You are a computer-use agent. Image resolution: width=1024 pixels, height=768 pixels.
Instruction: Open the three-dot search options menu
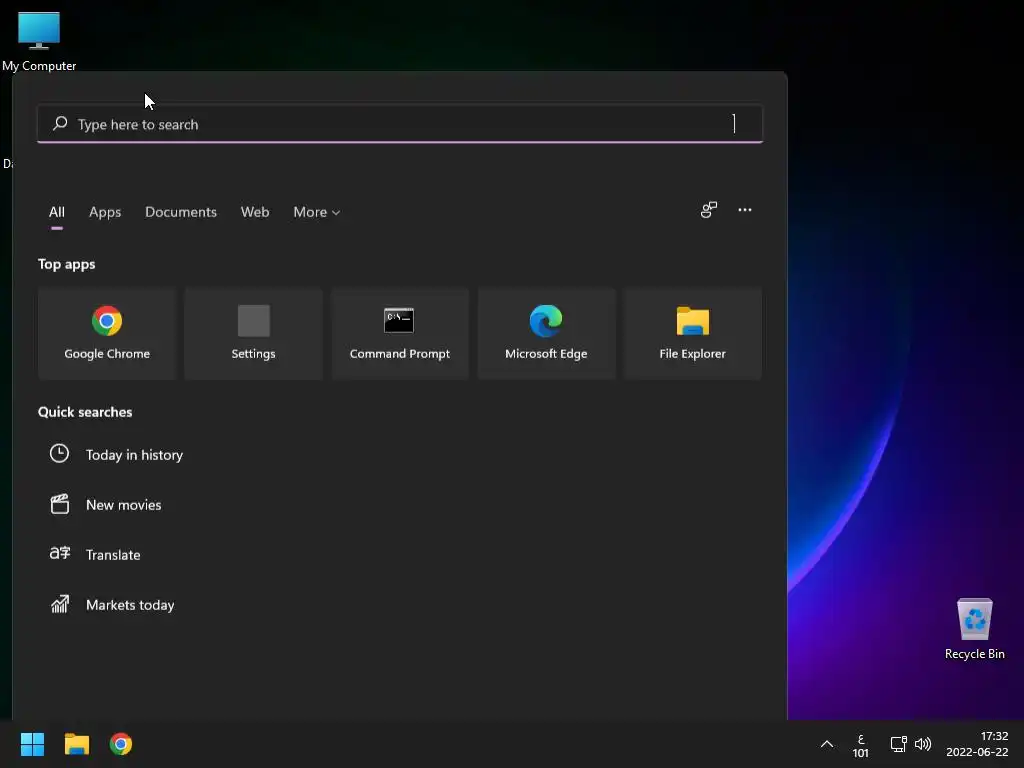pos(744,210)
